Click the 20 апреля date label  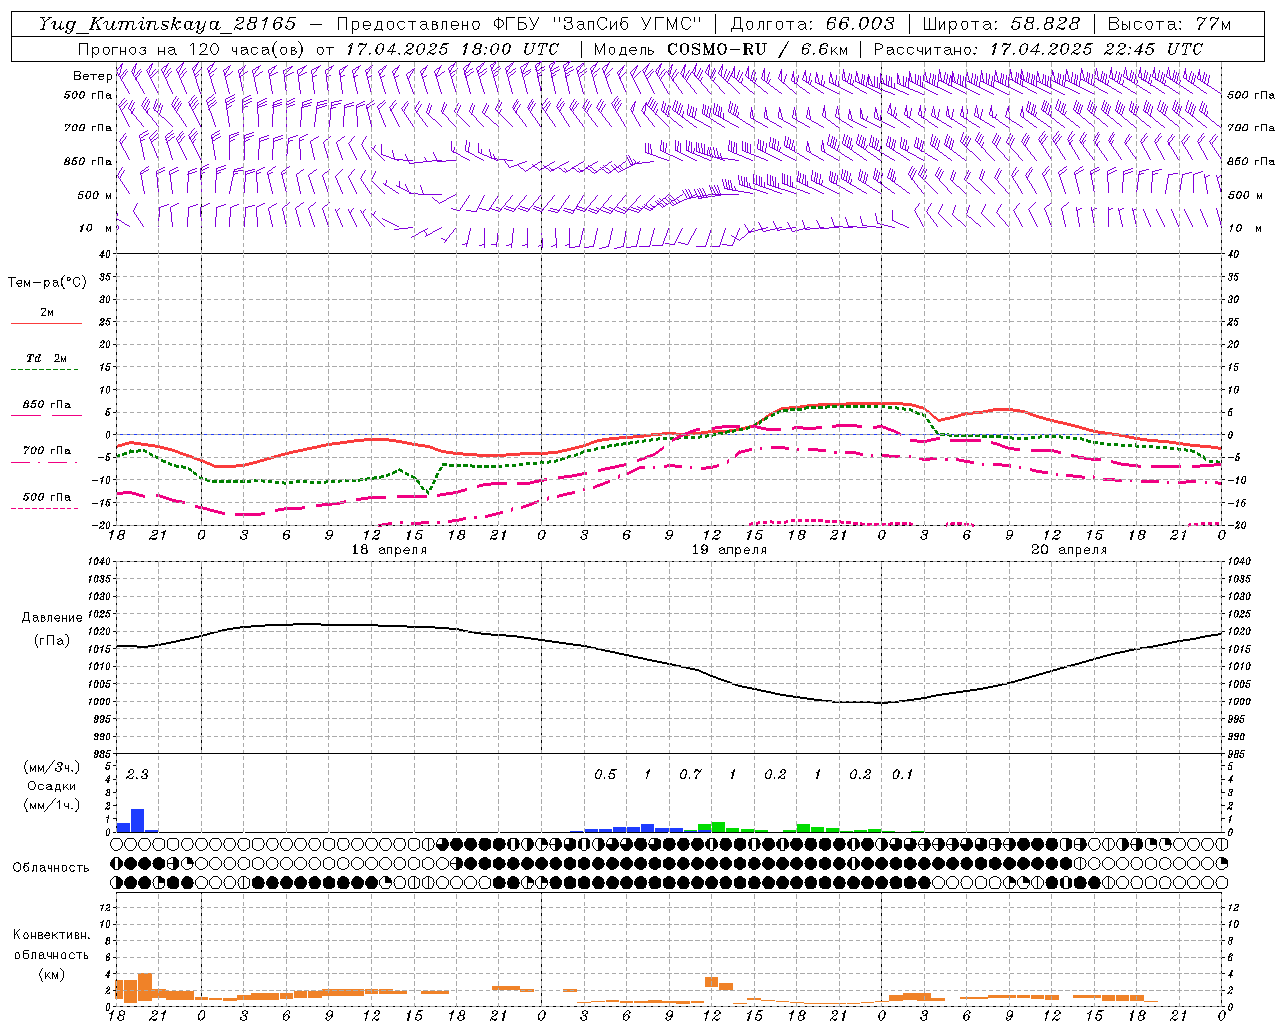(x=1069, y=550)
